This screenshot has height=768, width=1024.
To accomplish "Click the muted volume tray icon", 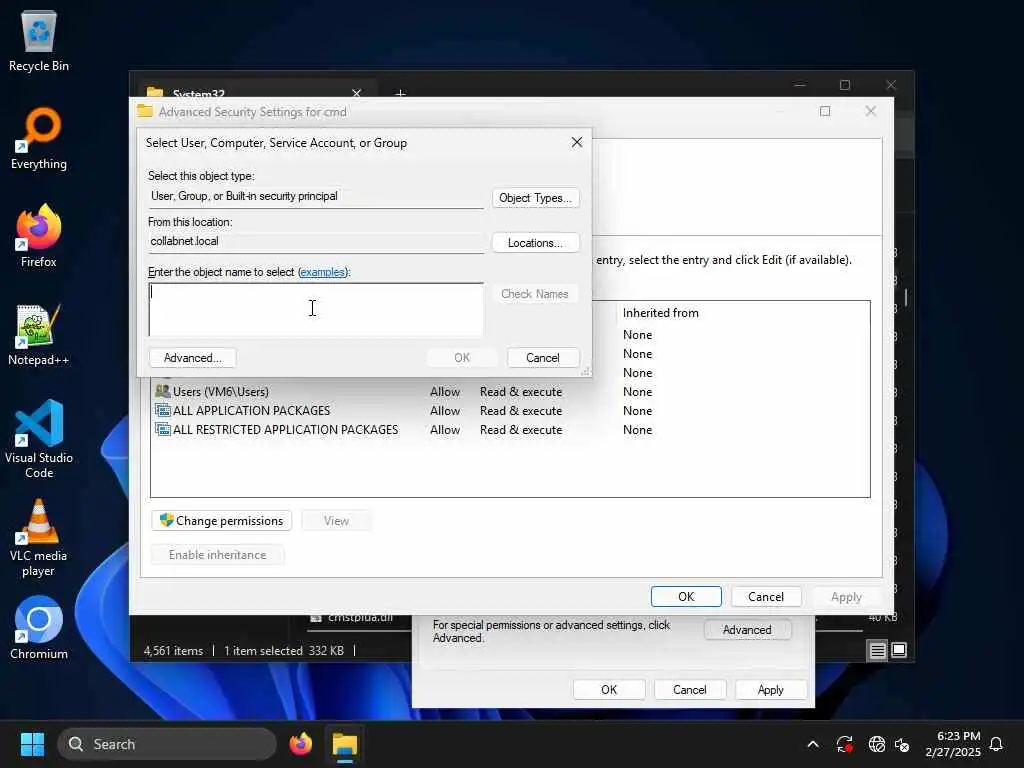I will click(903, 744).
